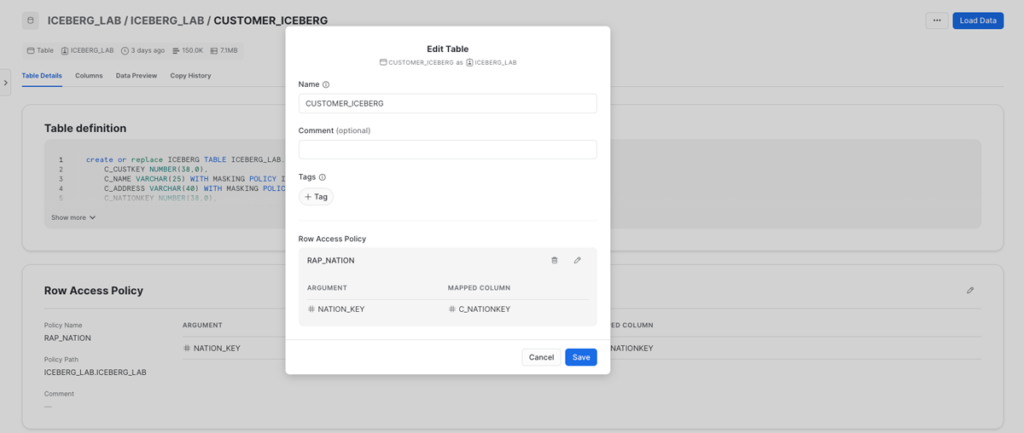
Task: Open the three-dots more options menu
Action: click(x=936, y=20)
